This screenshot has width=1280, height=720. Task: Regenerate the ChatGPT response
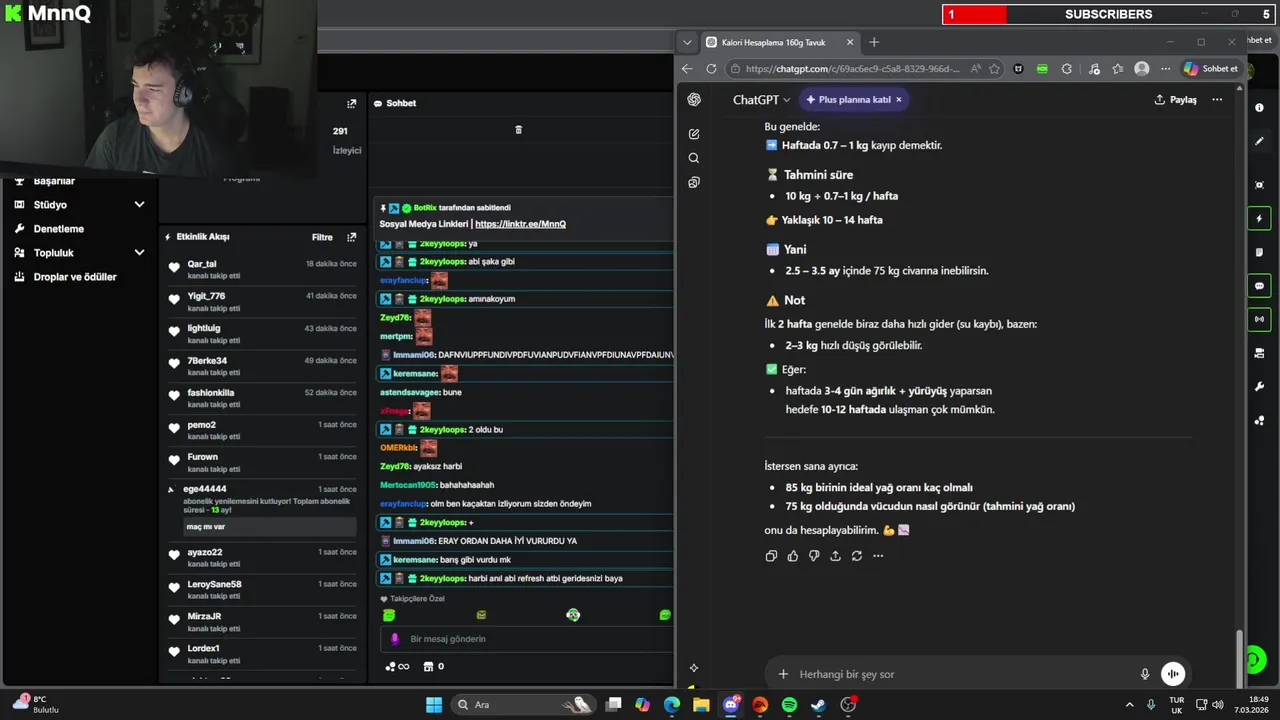pos(857,556)
